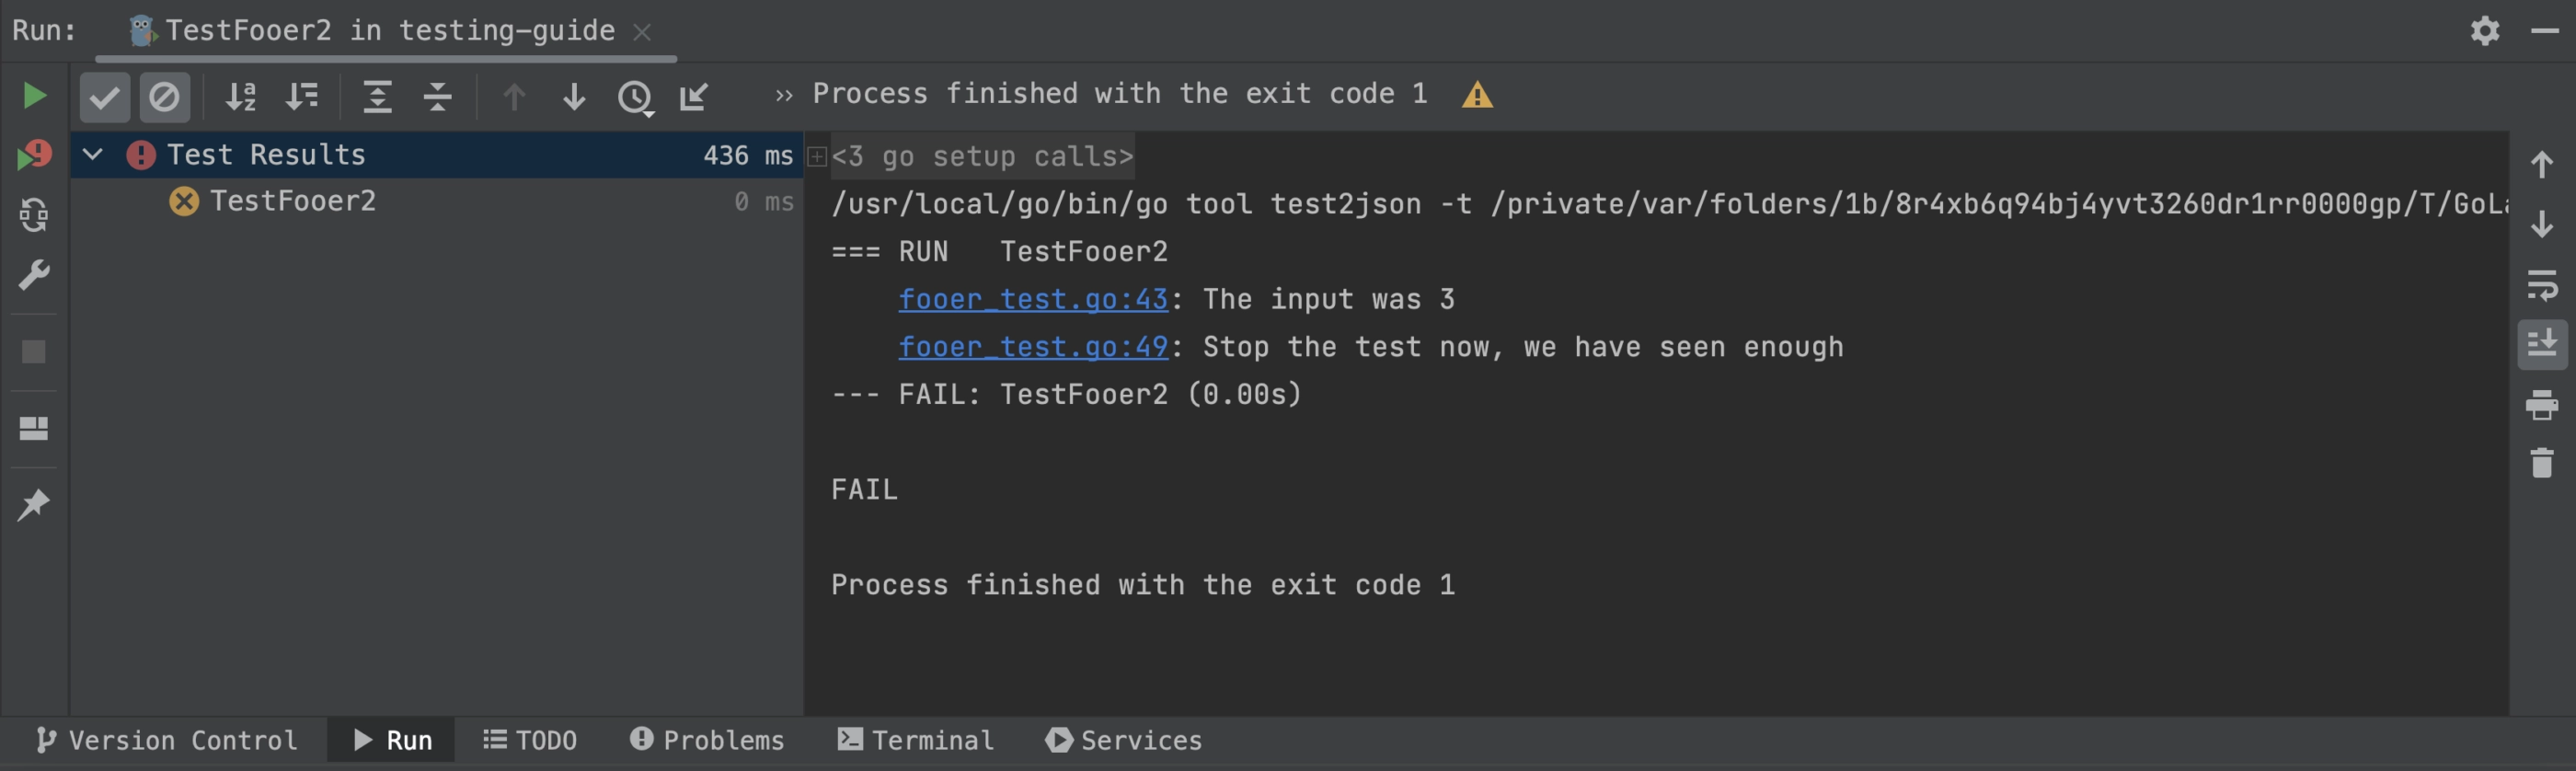Click '--- FAIL: TestFooer2 (0.00s)' console line
2576x771 pixels.
point(1067,394)
